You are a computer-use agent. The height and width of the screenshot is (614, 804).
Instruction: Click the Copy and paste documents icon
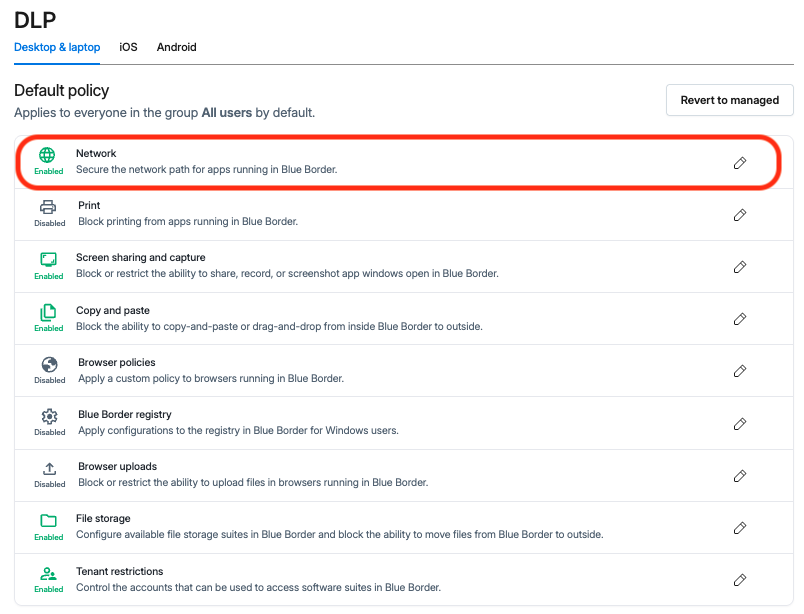pos(48,312)
